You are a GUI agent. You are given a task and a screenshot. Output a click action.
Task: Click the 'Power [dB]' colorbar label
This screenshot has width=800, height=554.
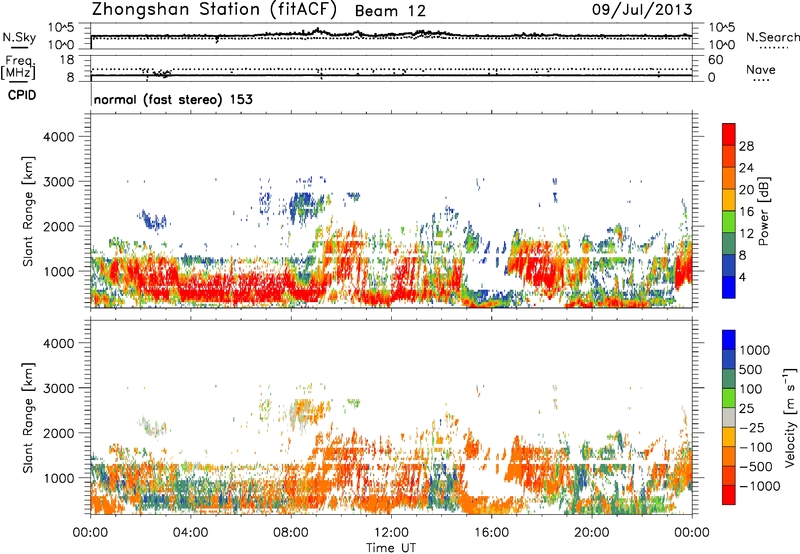click(x=763, y=211)
